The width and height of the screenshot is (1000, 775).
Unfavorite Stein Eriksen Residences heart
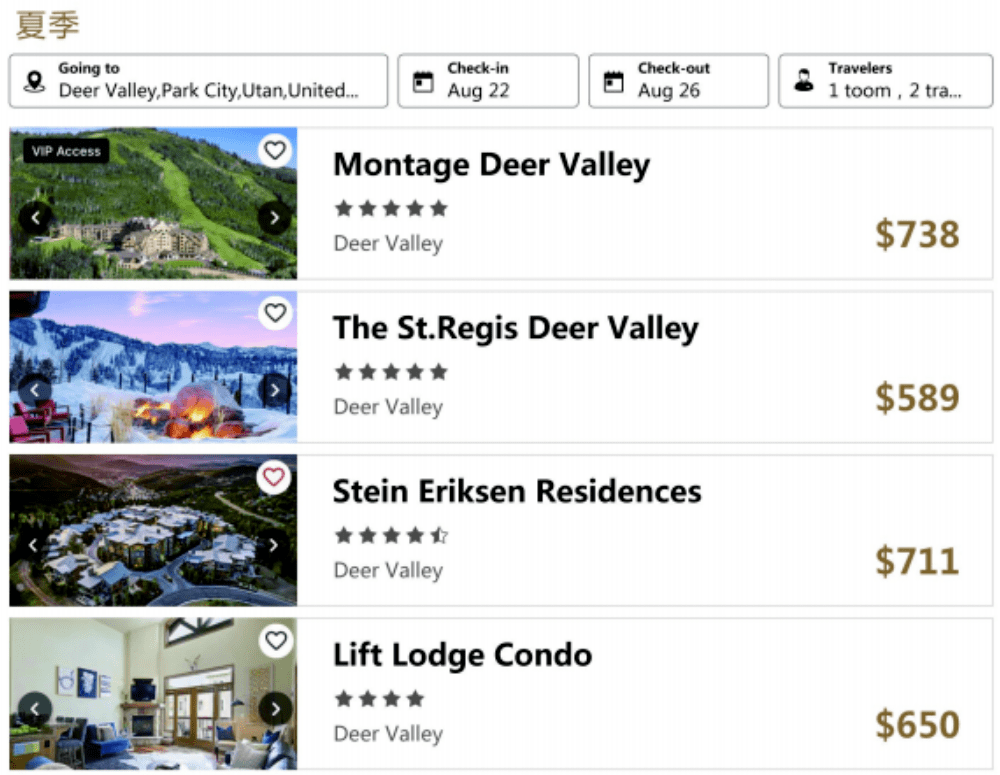[275, 477]
